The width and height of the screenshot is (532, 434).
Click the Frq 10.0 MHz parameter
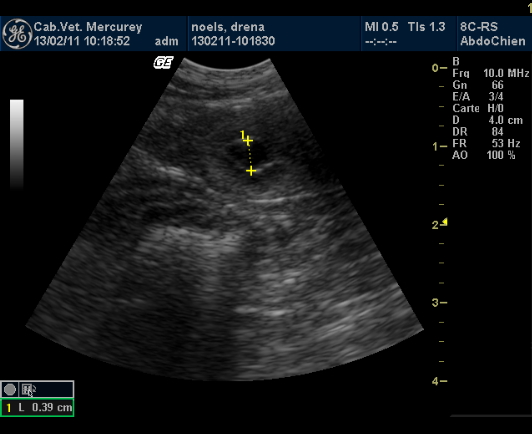[x=490, y=73]
